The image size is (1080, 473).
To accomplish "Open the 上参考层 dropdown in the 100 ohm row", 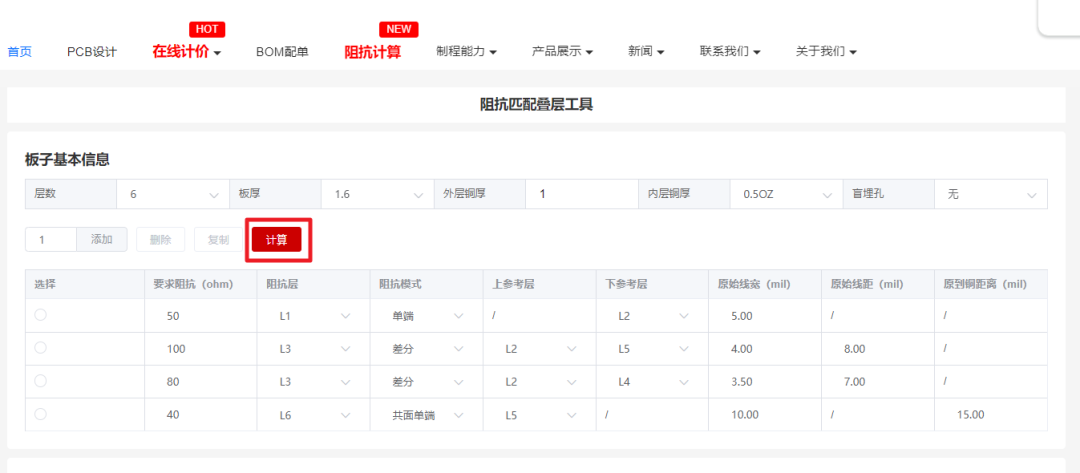I will pyautogui.click(x=540, y=348).
